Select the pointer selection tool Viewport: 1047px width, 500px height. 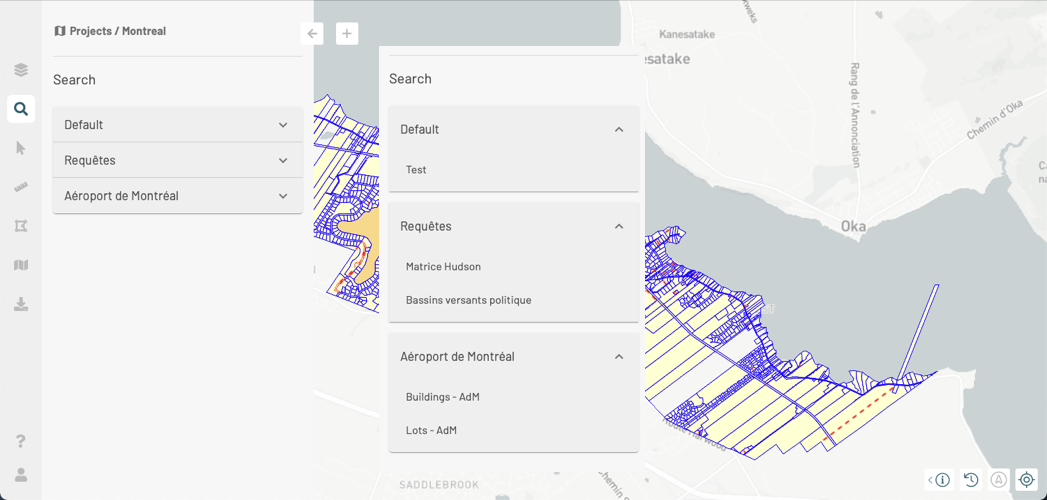(20, 148)
